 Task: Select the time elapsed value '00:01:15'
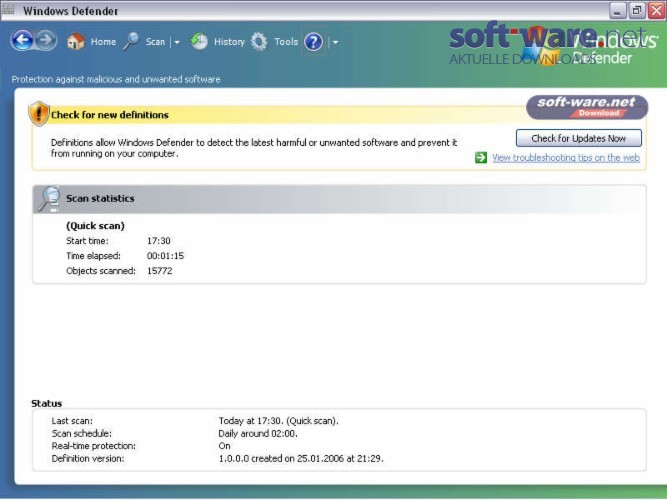165,256
